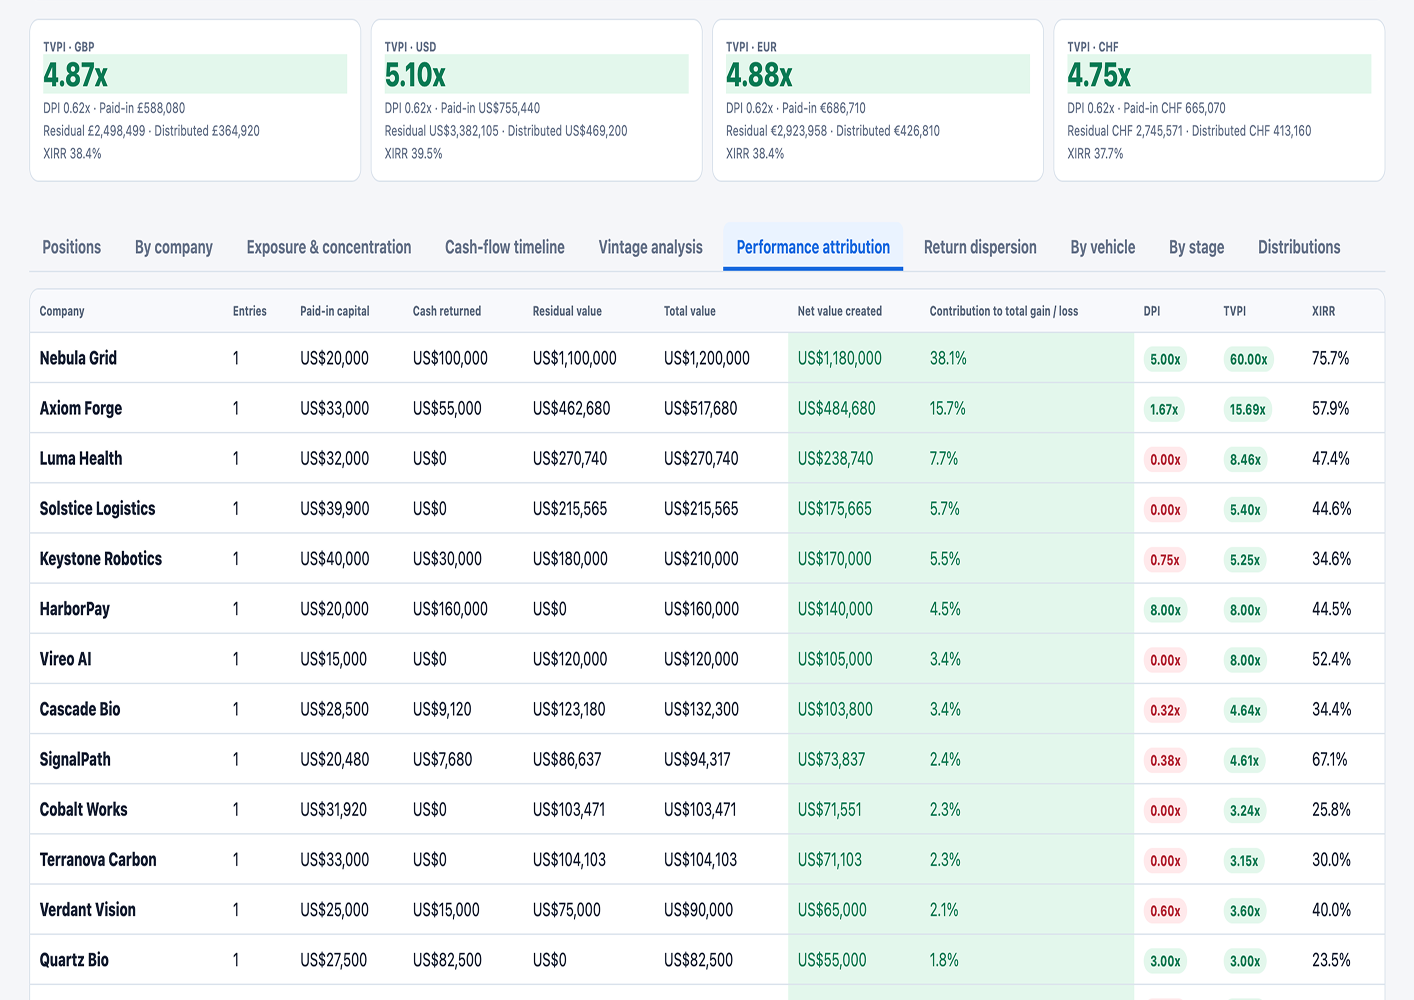Click the Entries column header
This screenshot has height=1000, width=1414.
click(250, 311)
